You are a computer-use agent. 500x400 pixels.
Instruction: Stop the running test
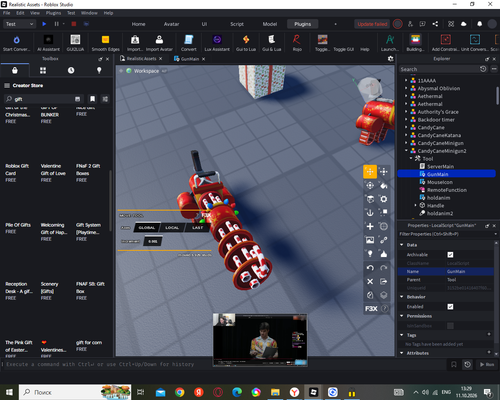pyautogui.click(x=74, y=24)
